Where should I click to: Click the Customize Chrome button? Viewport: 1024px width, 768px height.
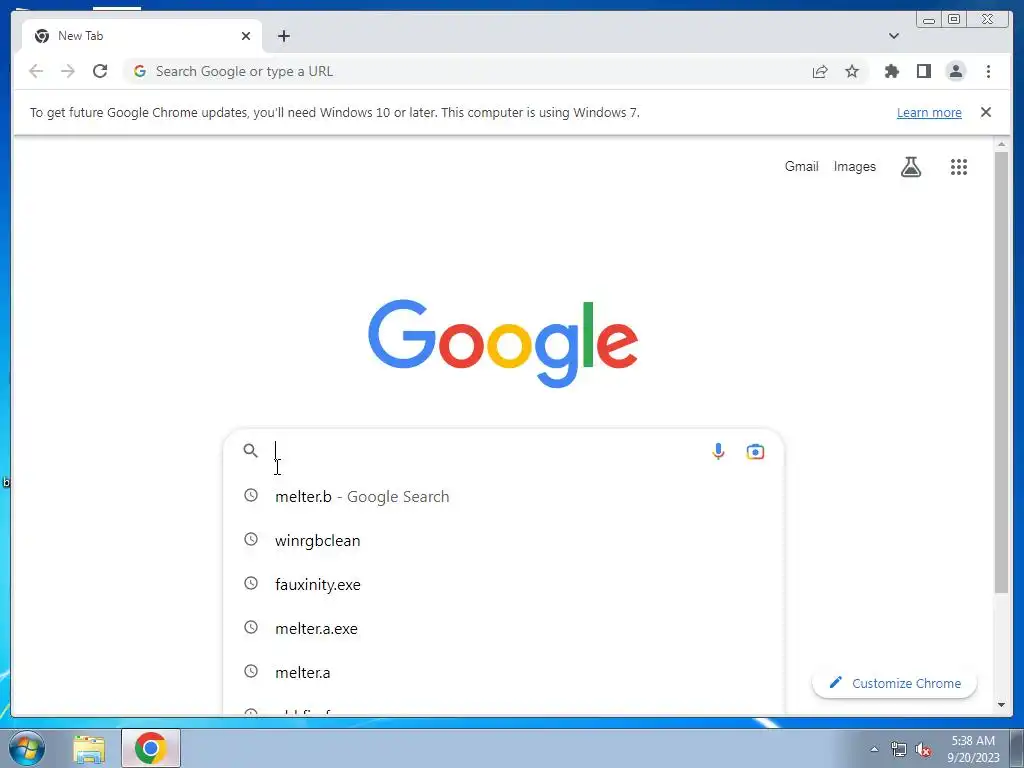coord(894,683)
